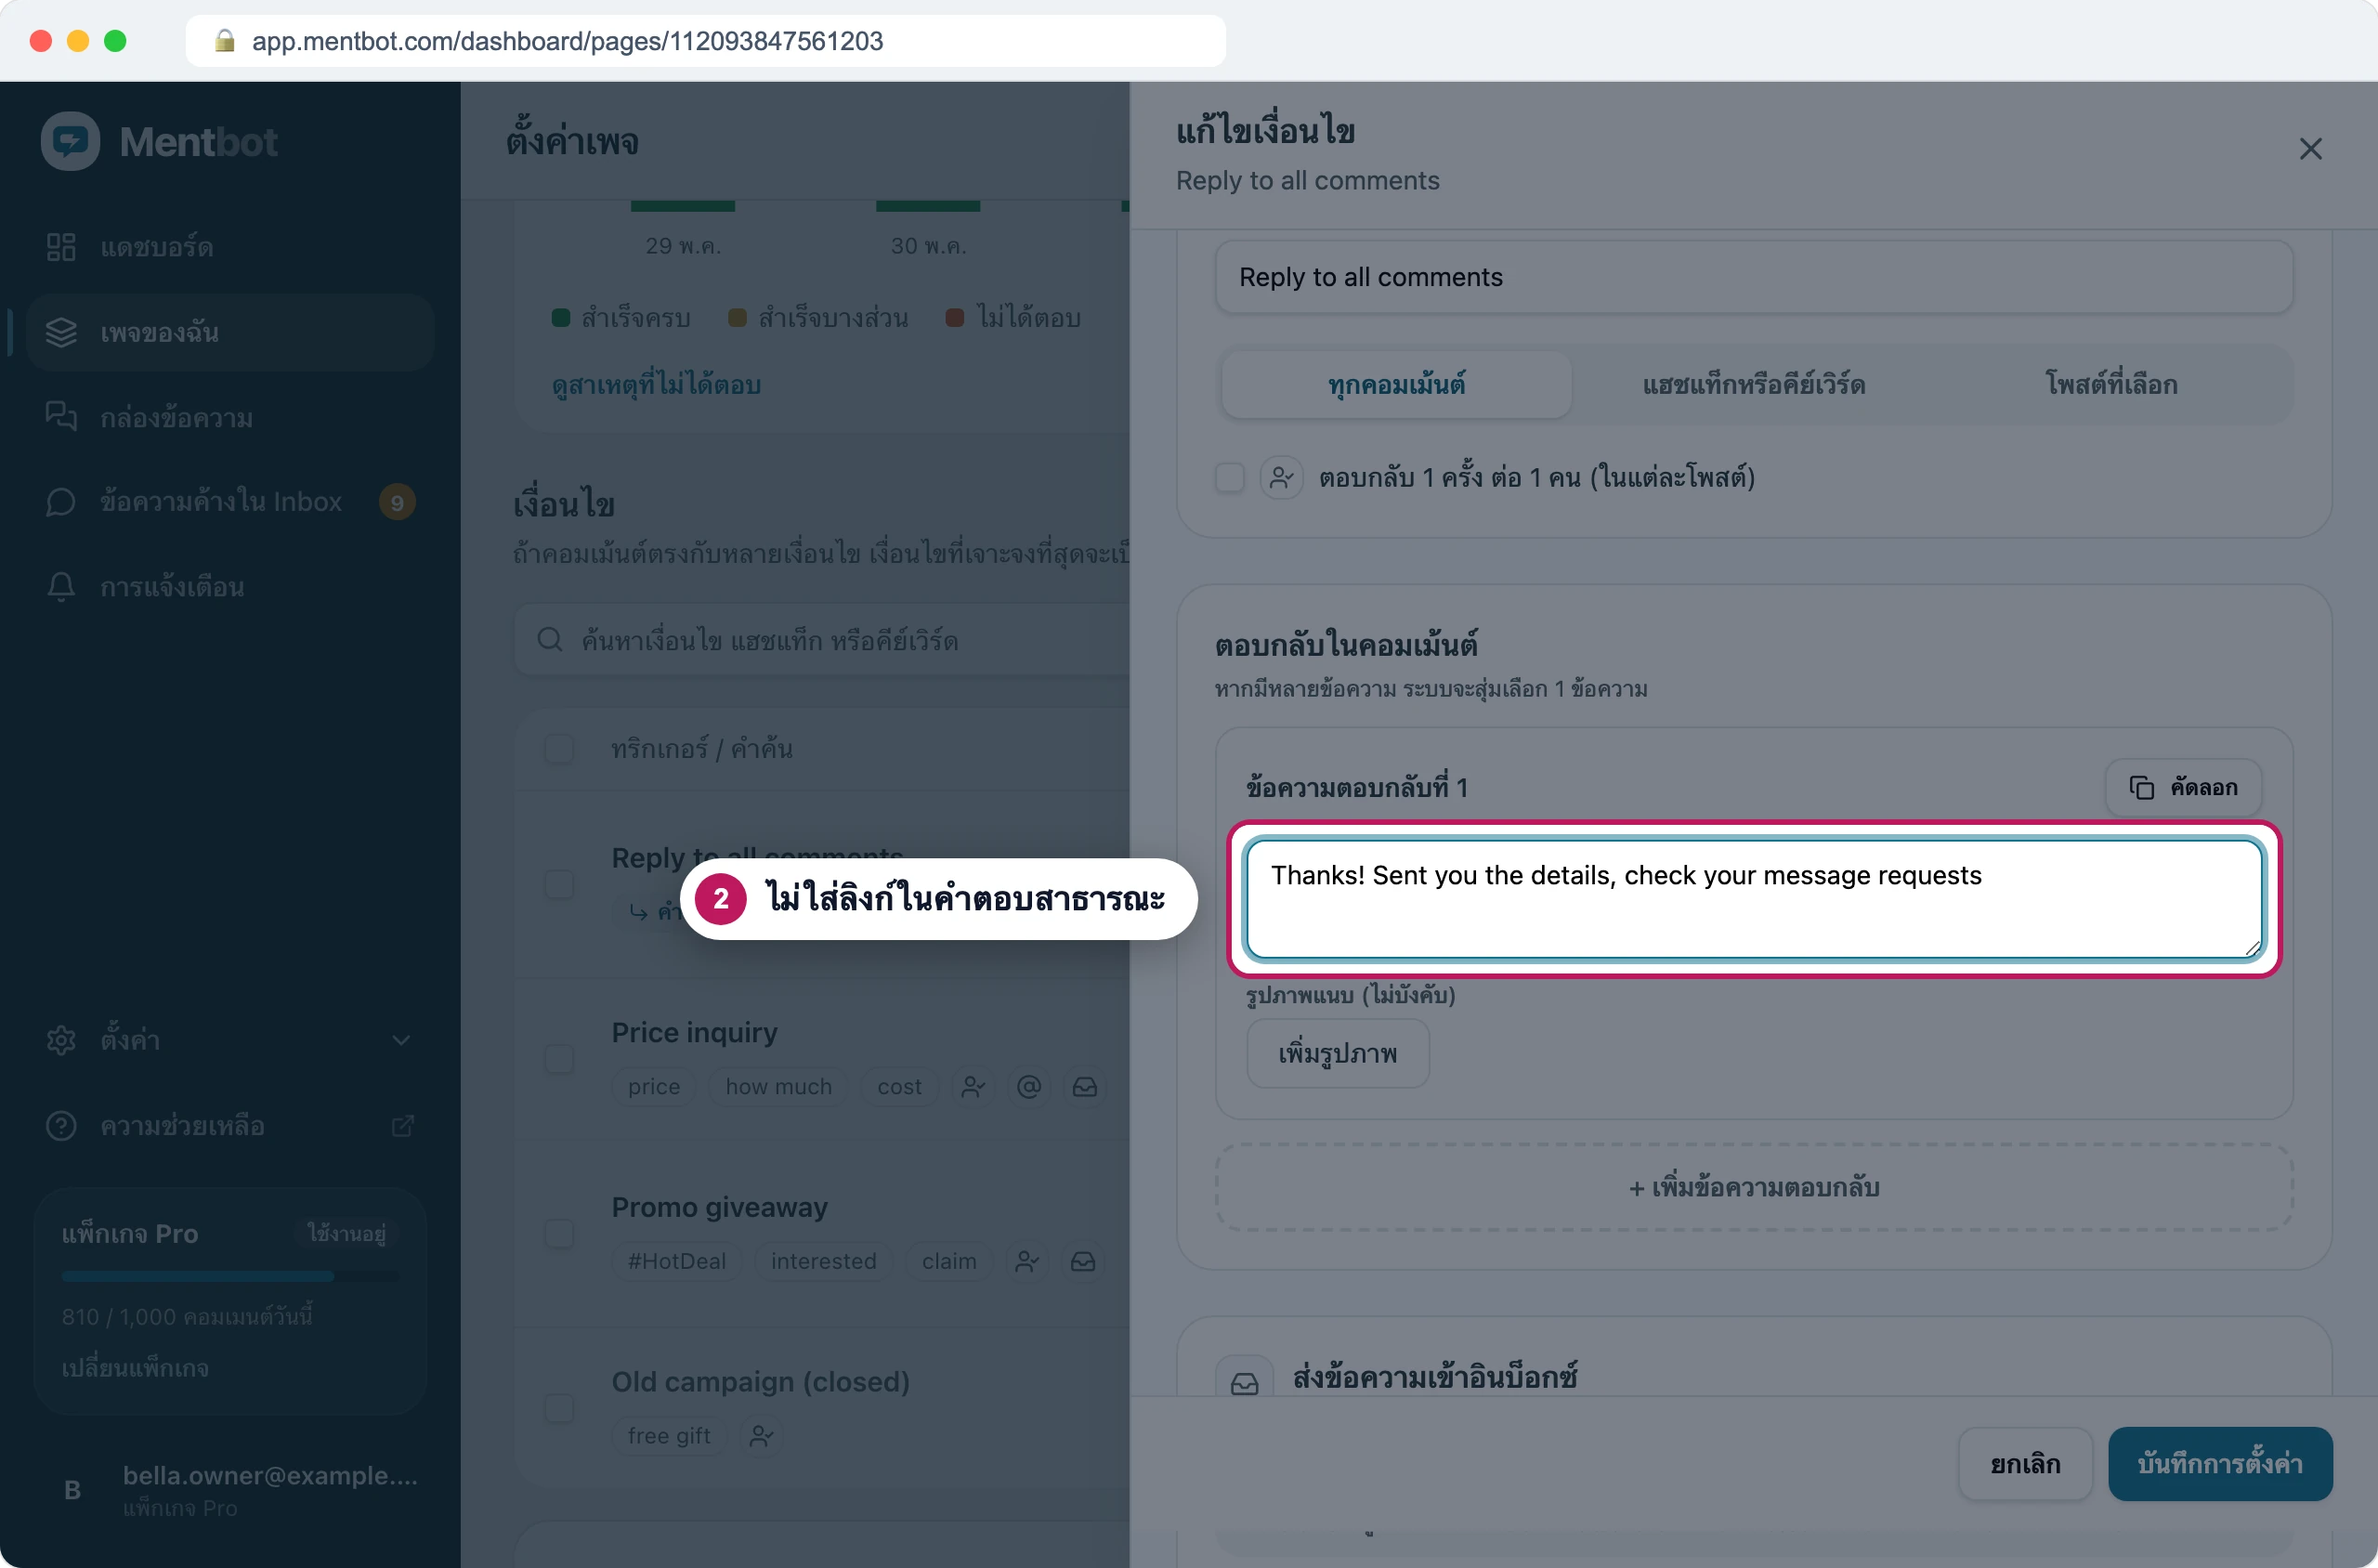Screen dimensions: 2378x1568
Task: Open external link icon next to ความช่วยเหลือ
Action: [402, 1126]
